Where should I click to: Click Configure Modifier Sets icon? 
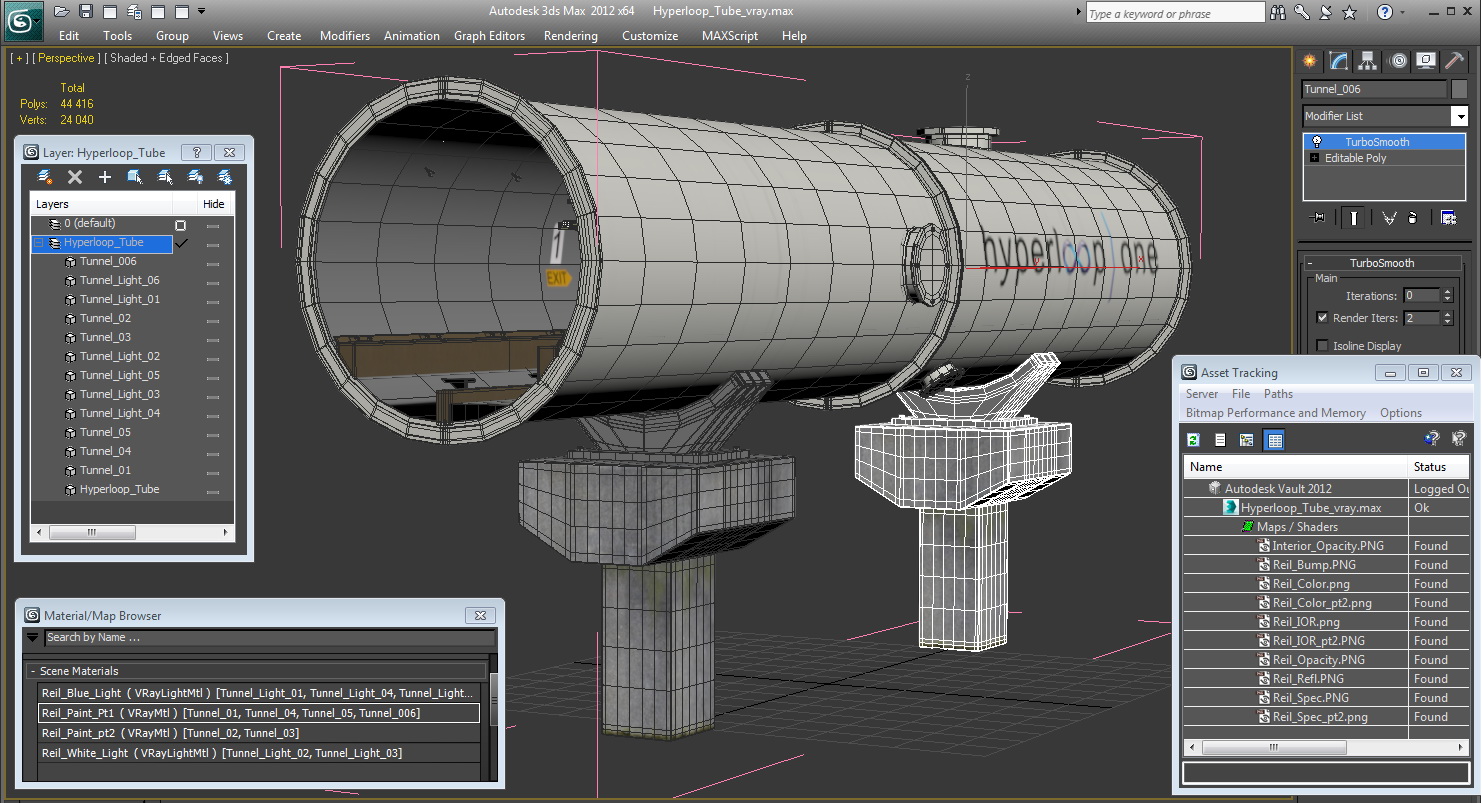1448,218
